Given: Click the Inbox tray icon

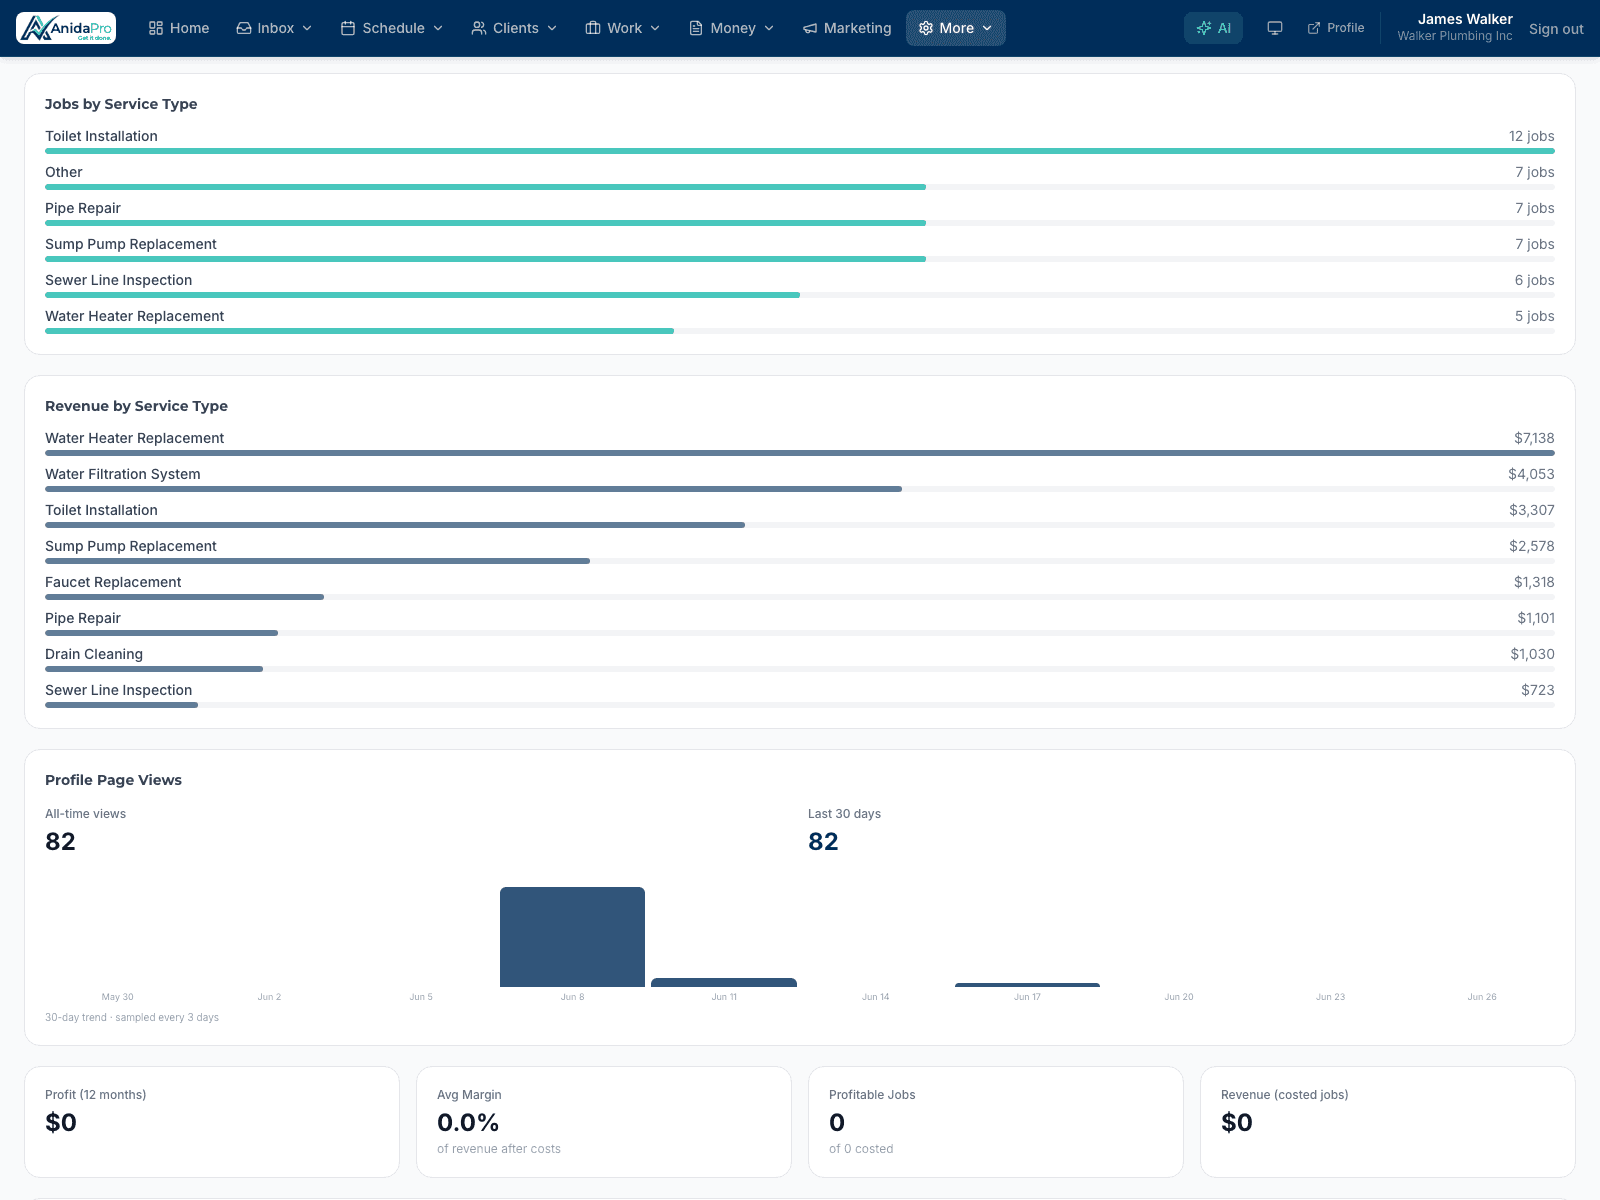Looking at the screenshot, I should (x=244, y=28).
